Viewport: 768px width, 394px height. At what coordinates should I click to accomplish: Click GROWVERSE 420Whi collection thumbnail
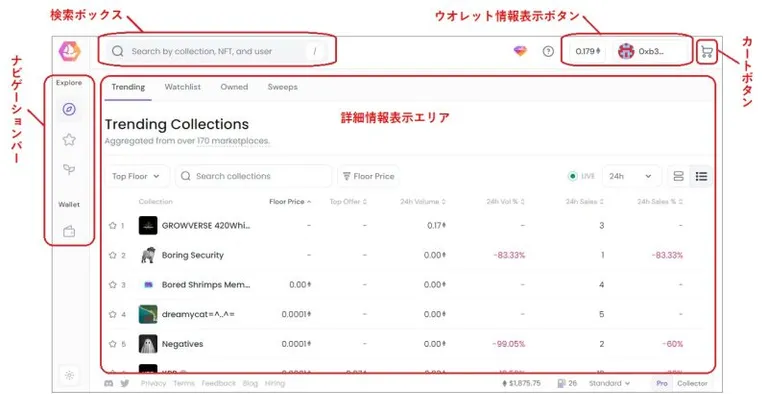148,225
